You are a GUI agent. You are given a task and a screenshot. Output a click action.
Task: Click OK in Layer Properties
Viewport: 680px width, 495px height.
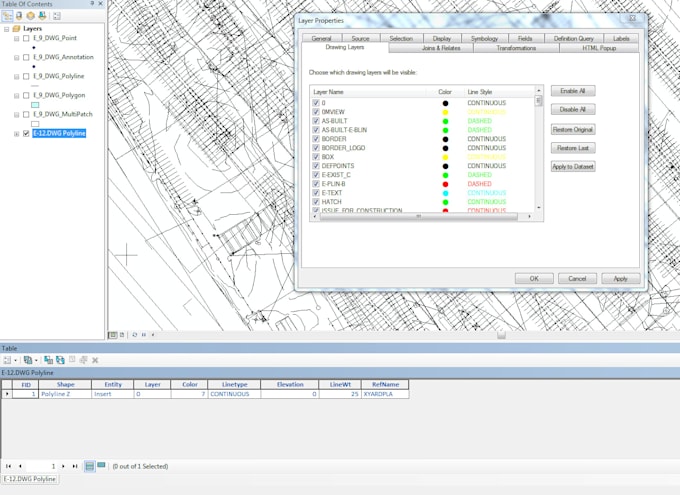coord(534,279)
